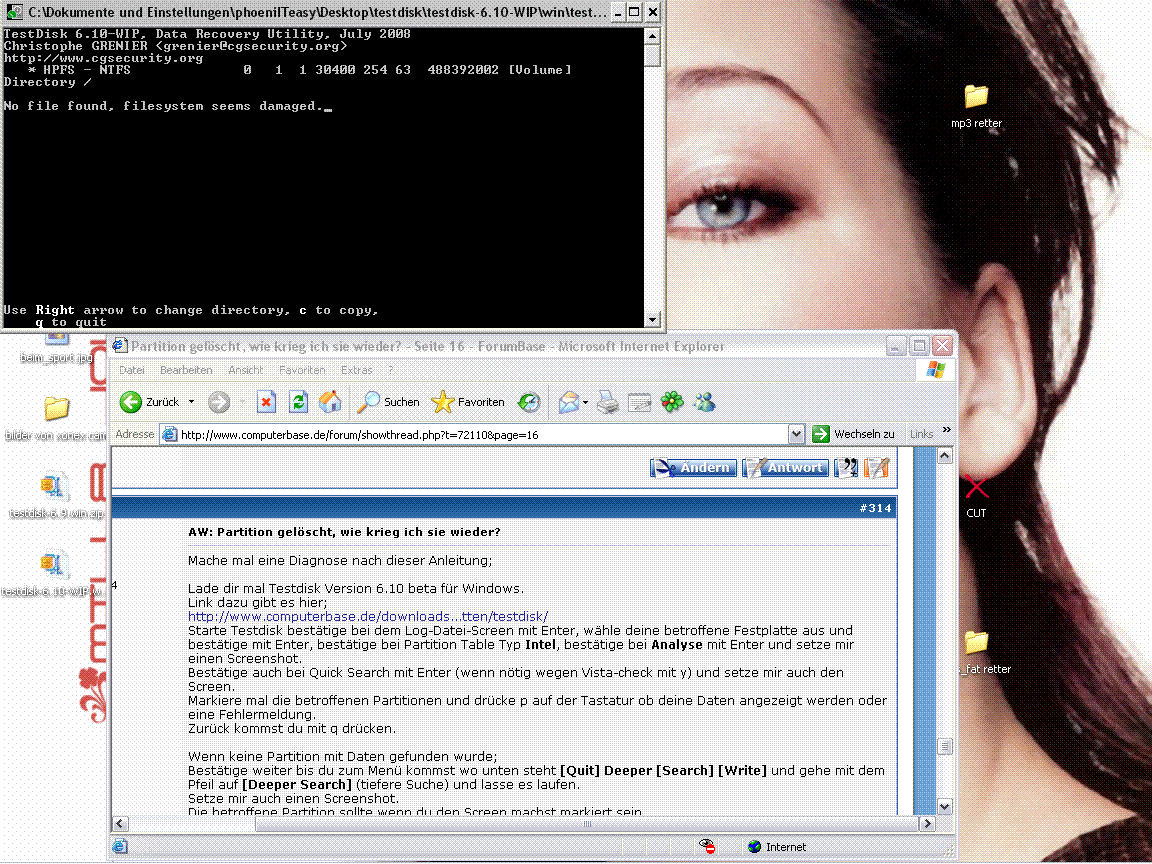Image resolution: width=1152 pixels, height=864 pixels.
Task: Click the Wechseln zu go button
Action: [854, 434]
